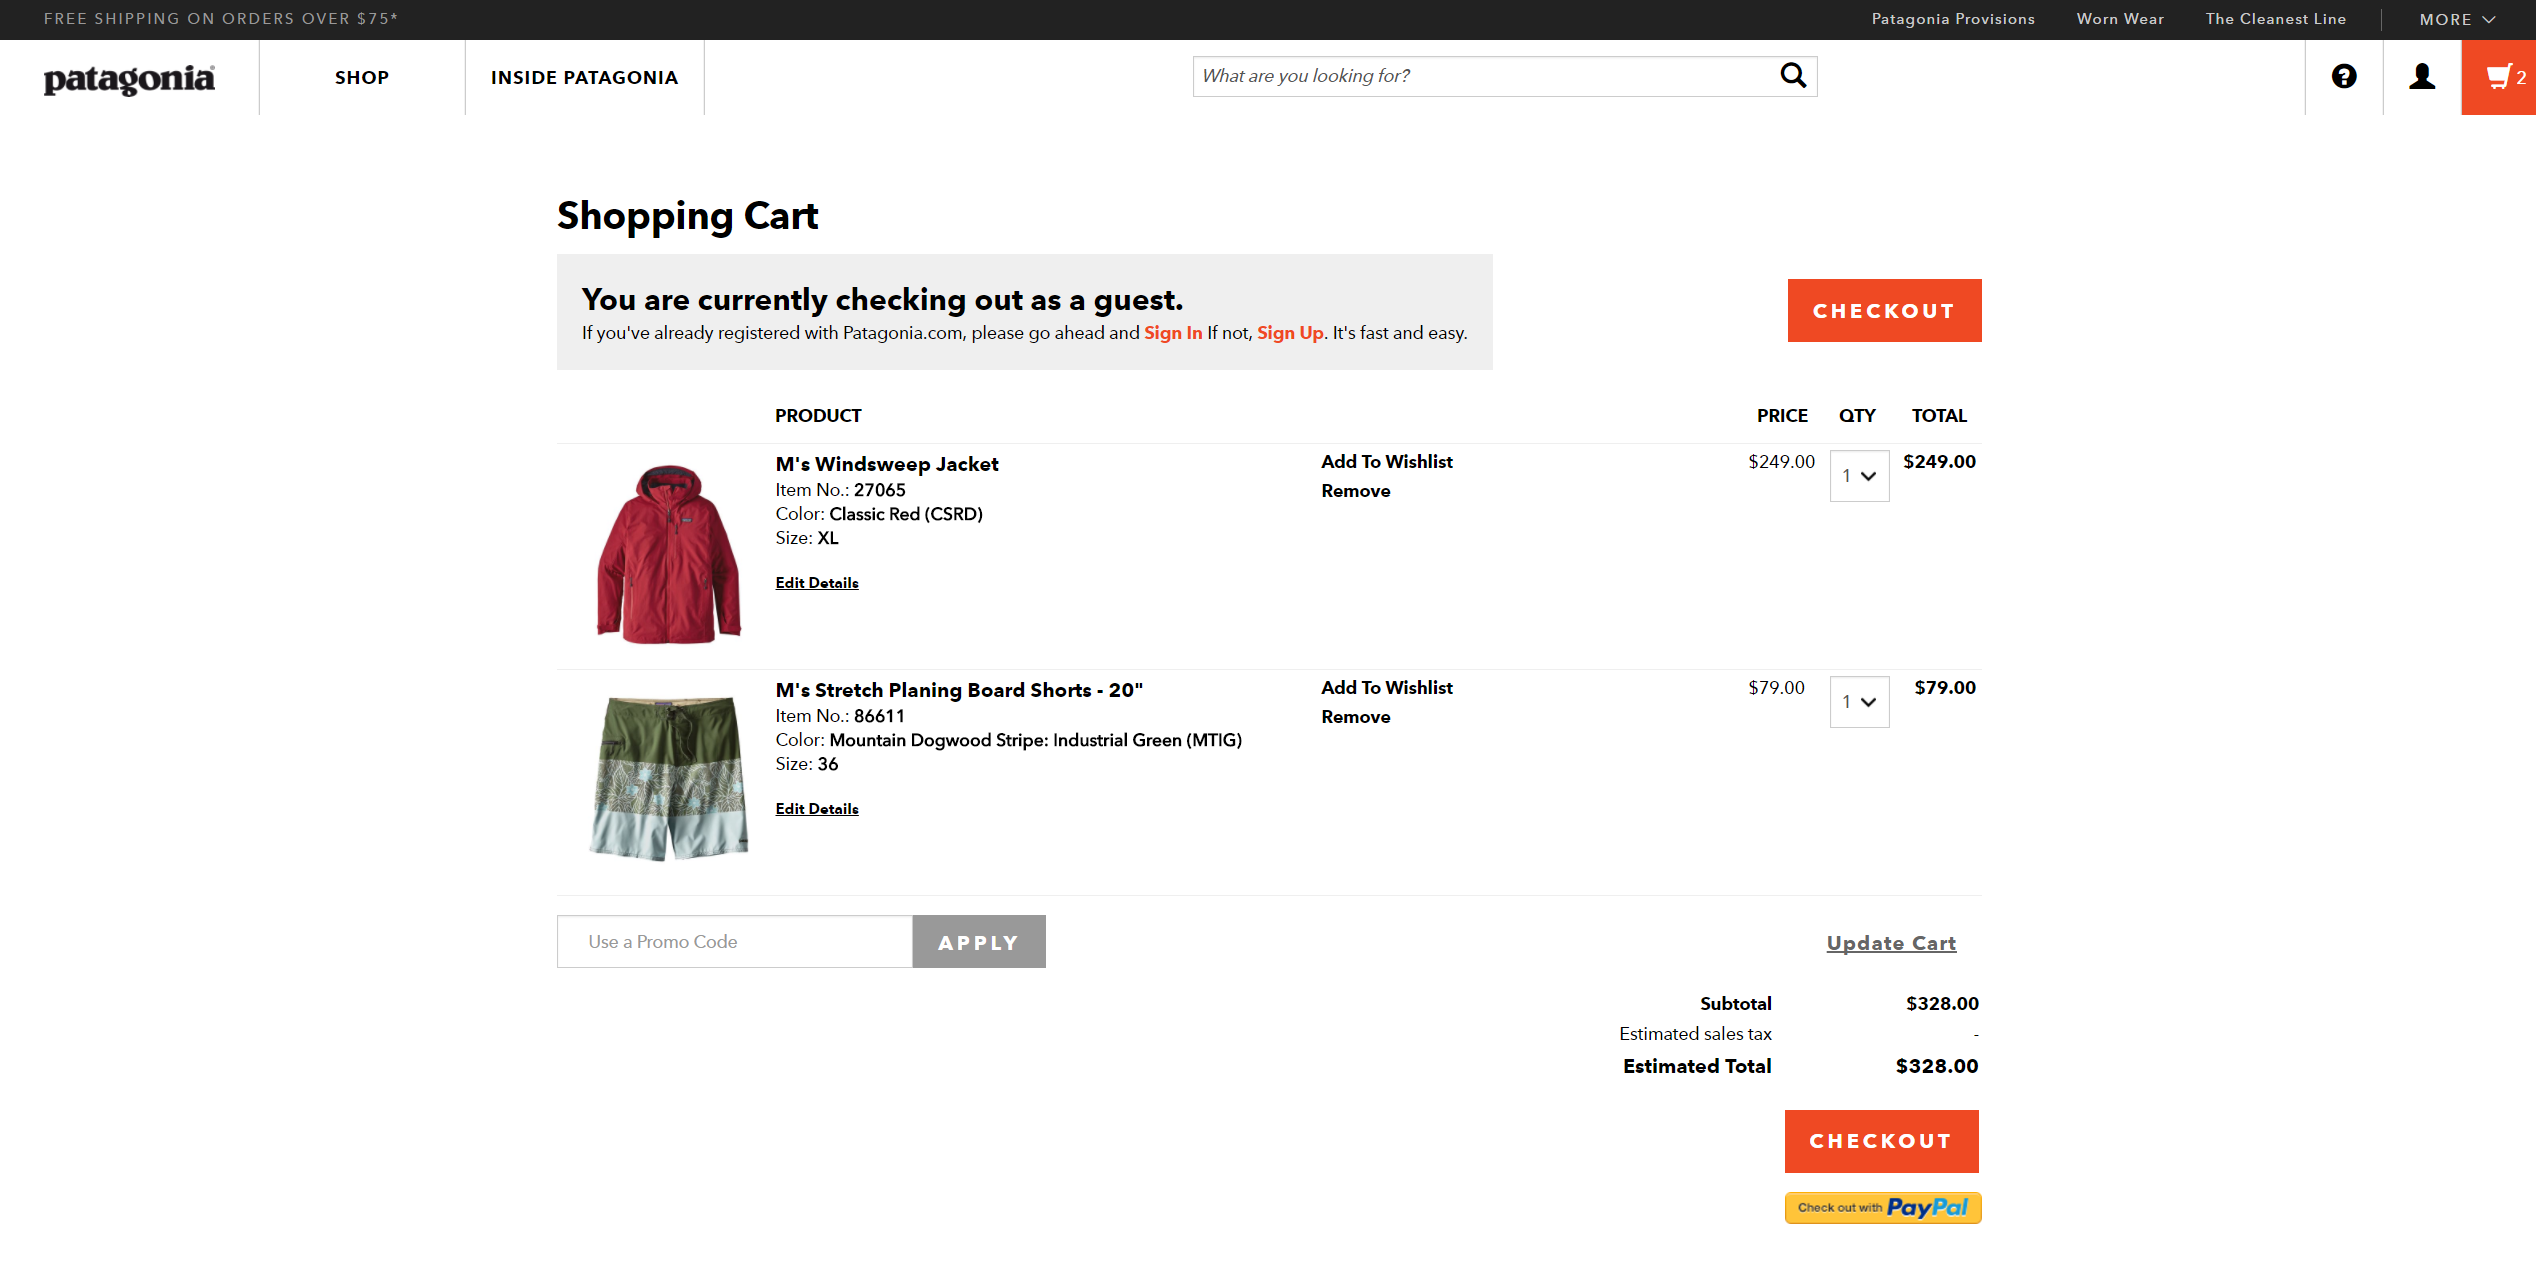This screenshot has width=2536, height=1277.
Task: Edit details of the Windsweep Jacket
Action: 817,583
